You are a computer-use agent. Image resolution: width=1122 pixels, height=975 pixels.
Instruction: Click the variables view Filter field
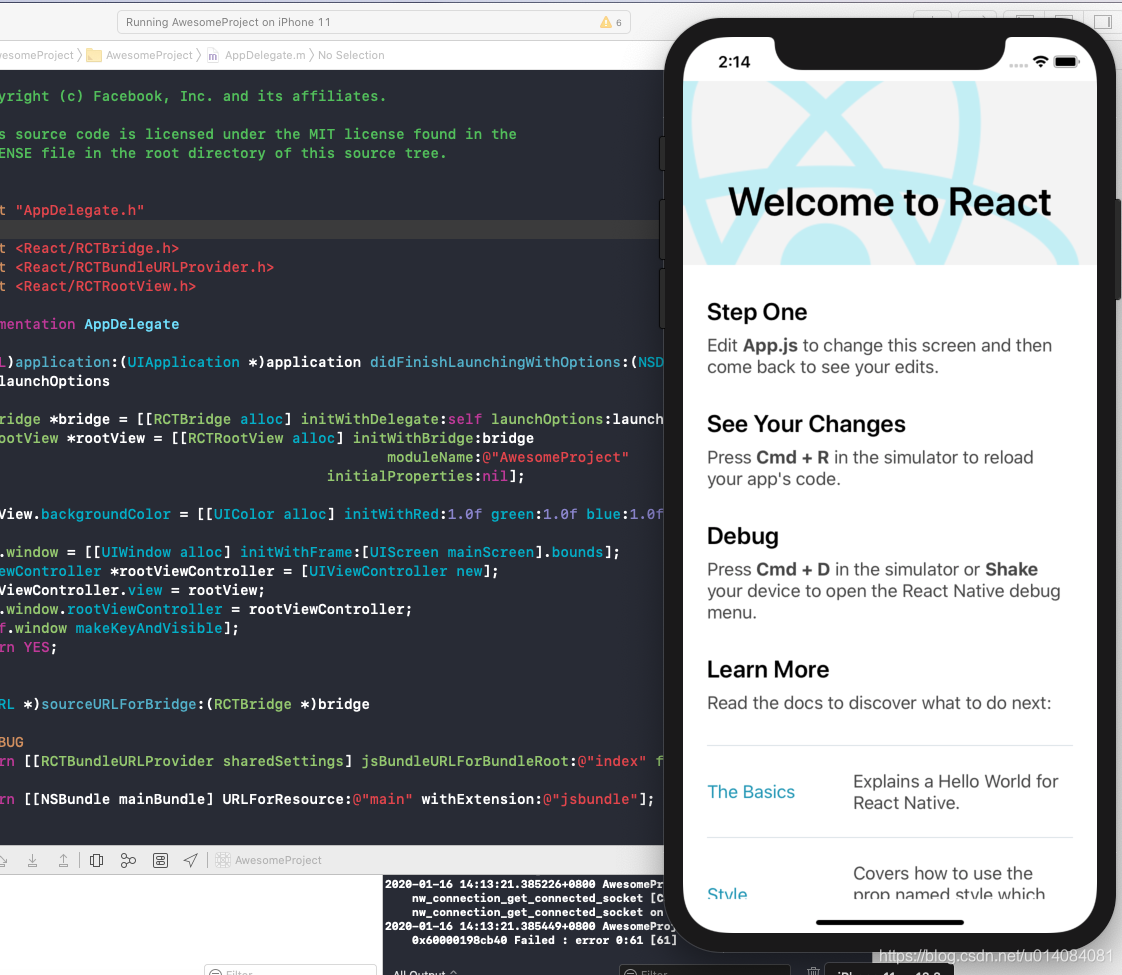coord(290,970)
